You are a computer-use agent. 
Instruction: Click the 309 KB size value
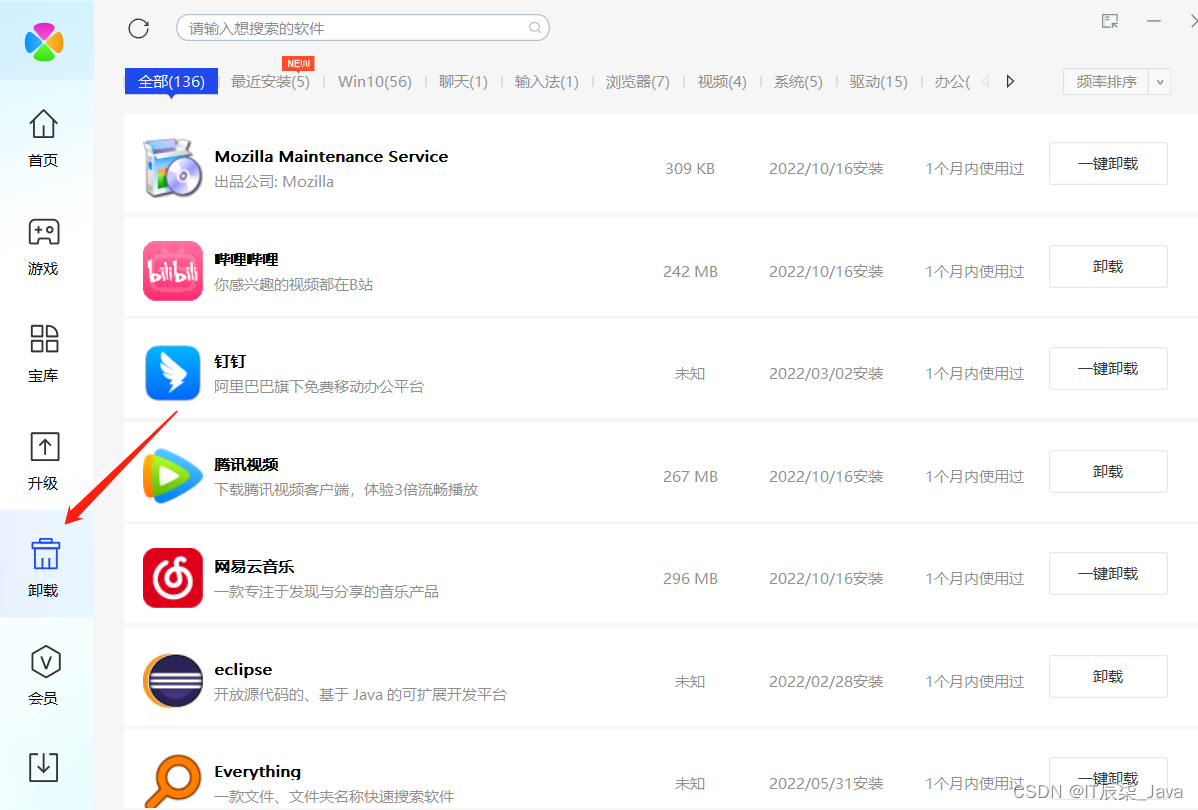pyautogui.click(x=690, y=169)
